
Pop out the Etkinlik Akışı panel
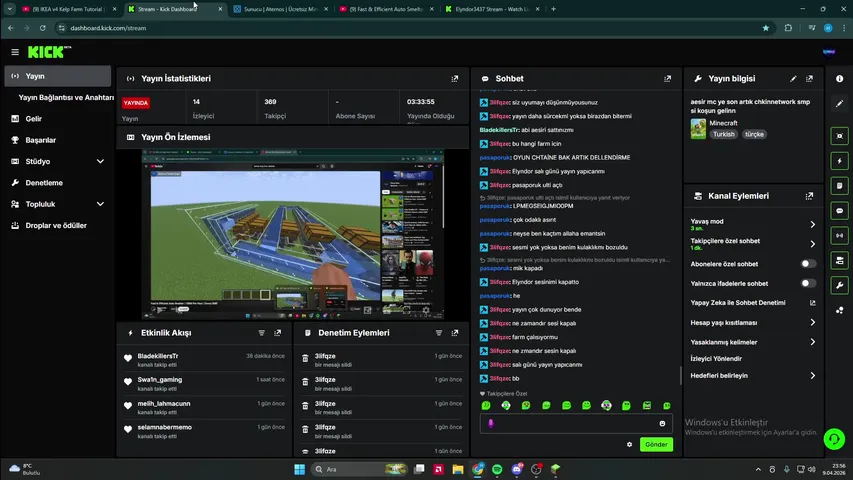[x=278, y=333]
